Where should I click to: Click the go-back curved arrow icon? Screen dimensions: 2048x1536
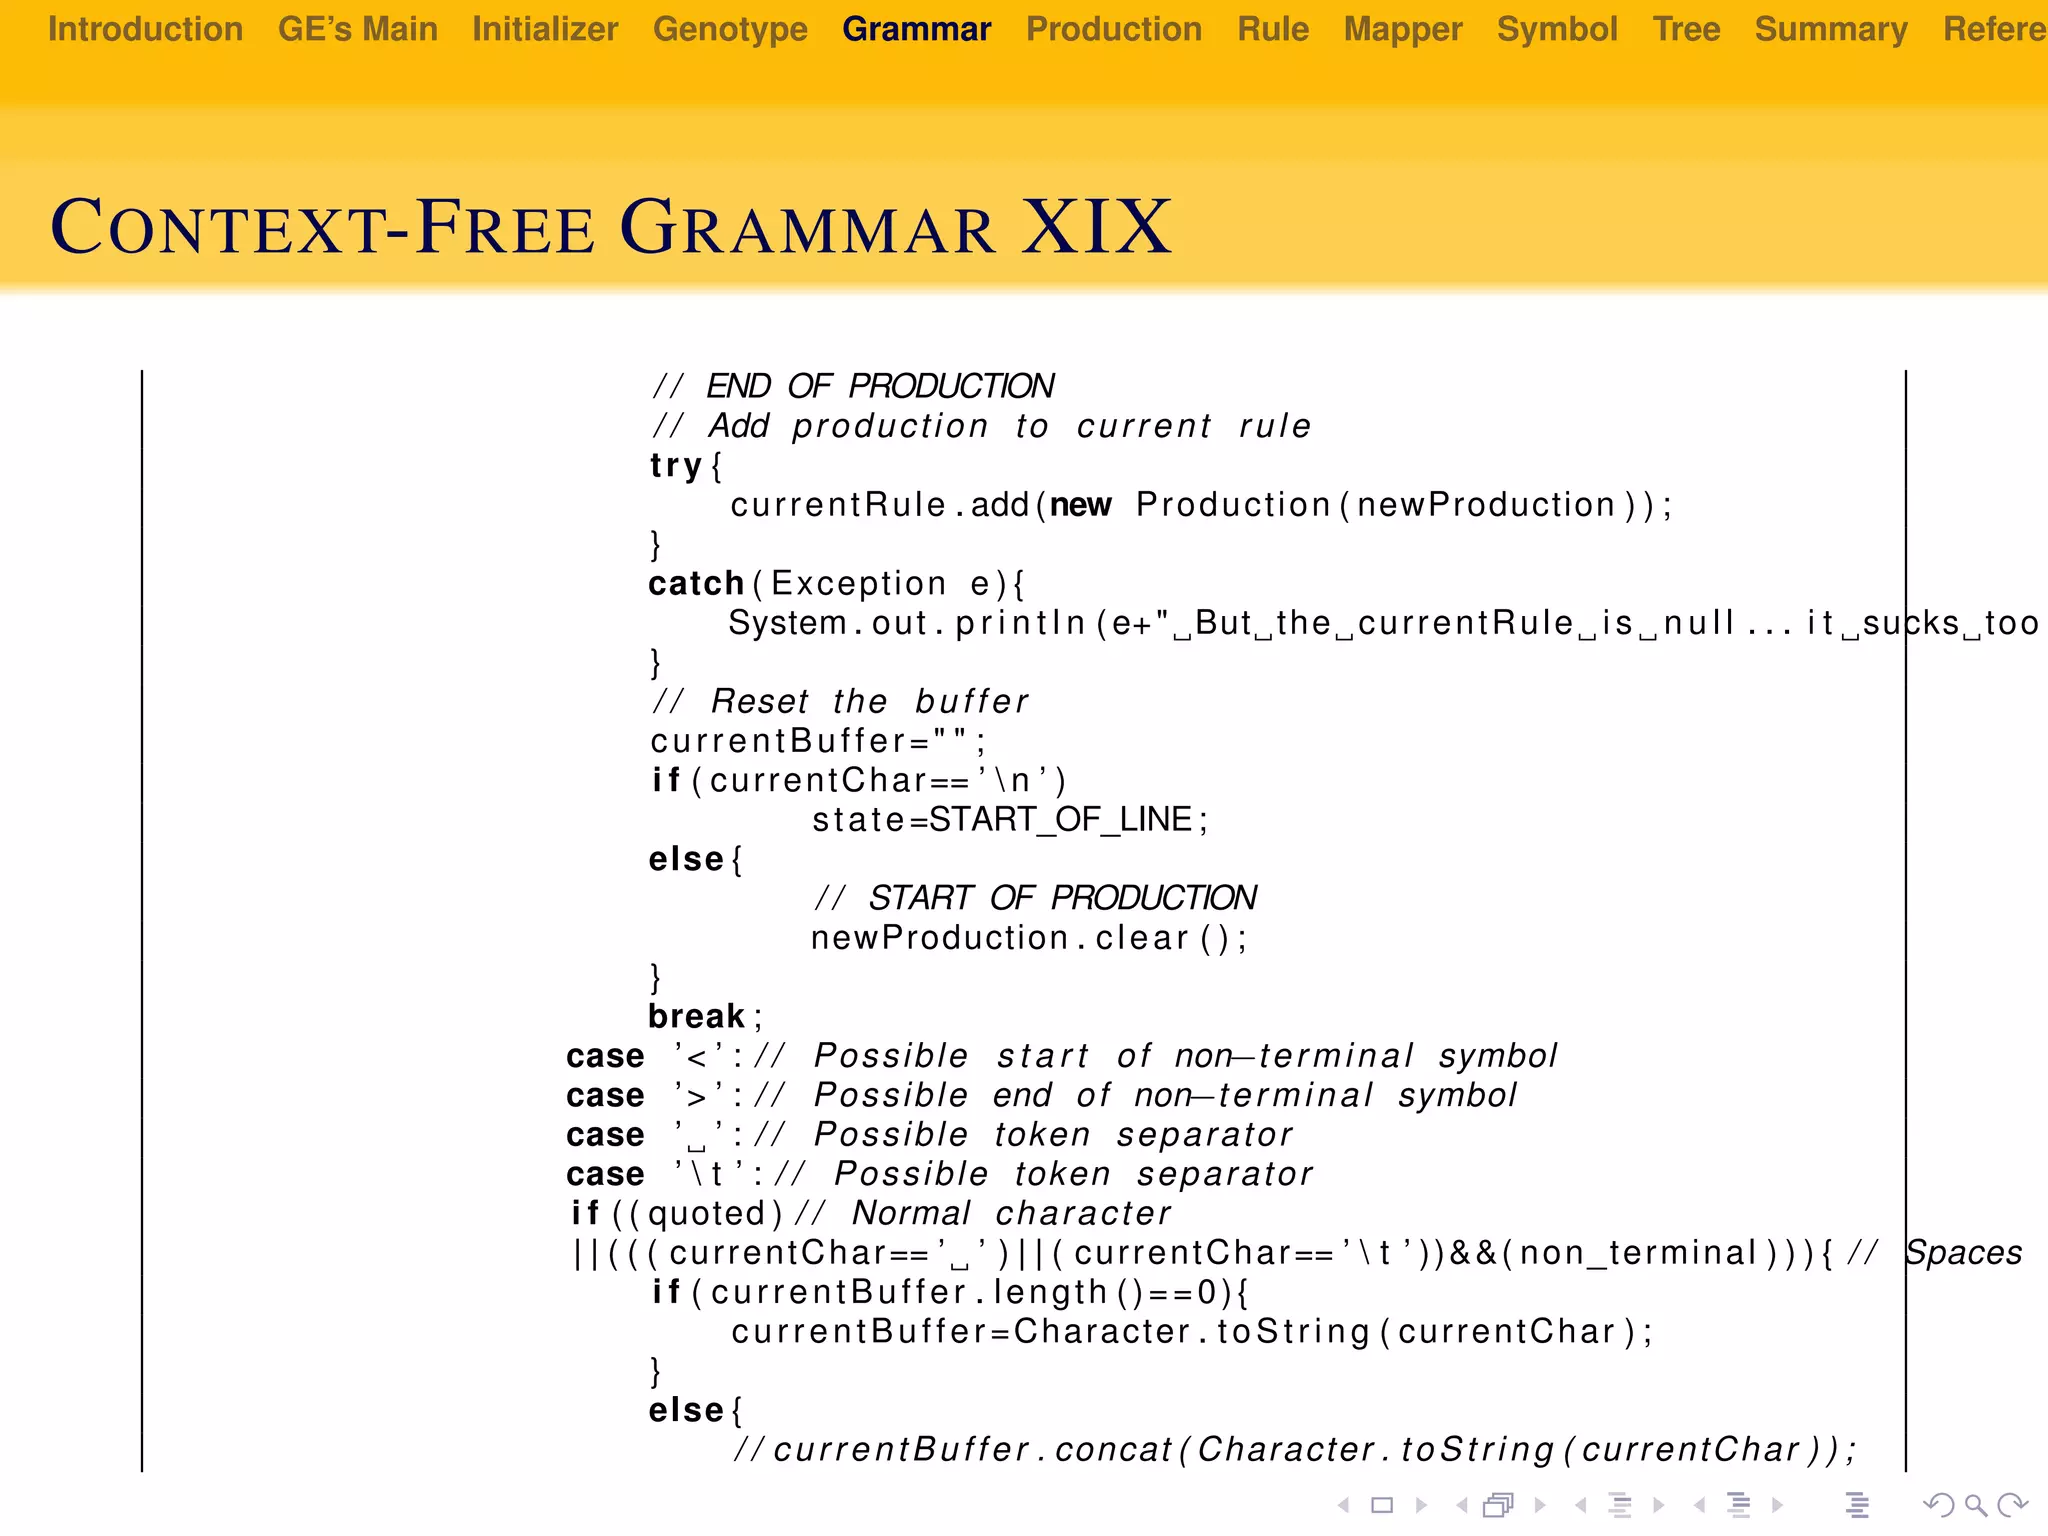1939,1505
